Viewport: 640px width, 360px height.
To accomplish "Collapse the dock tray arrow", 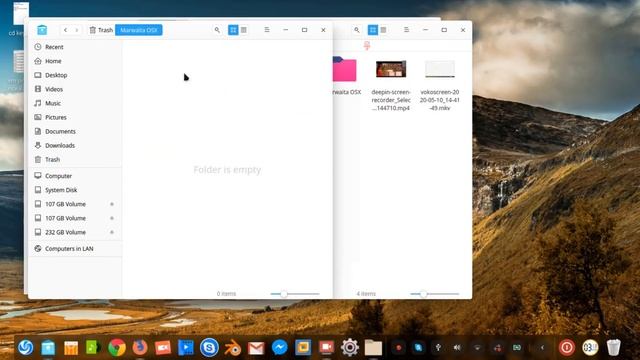I will (542, 348).
